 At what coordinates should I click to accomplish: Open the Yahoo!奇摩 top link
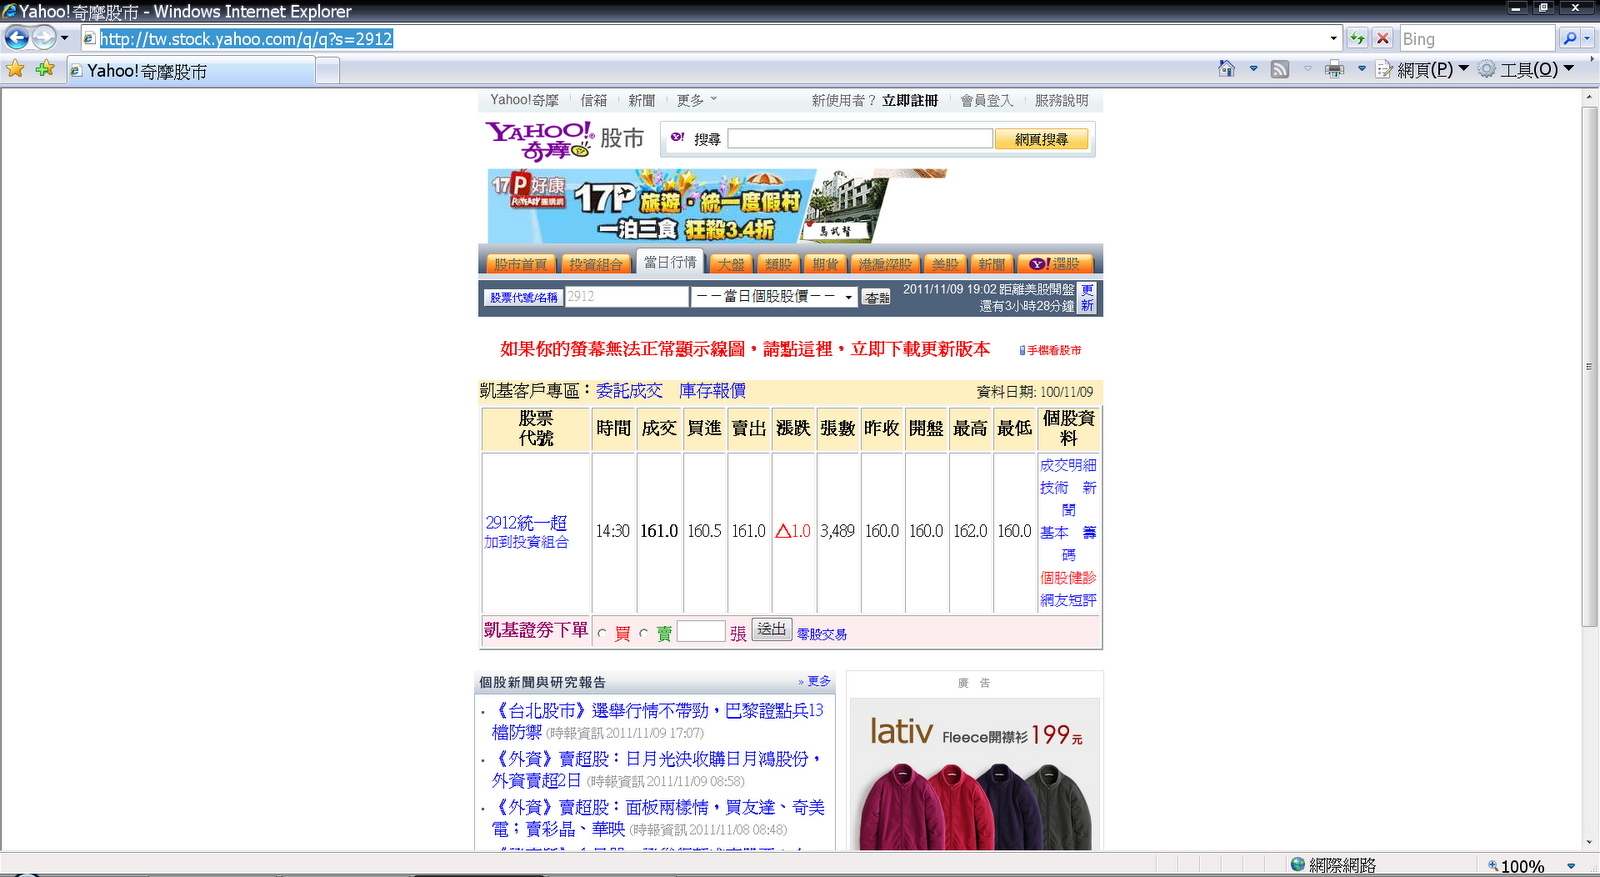point(525,101)
